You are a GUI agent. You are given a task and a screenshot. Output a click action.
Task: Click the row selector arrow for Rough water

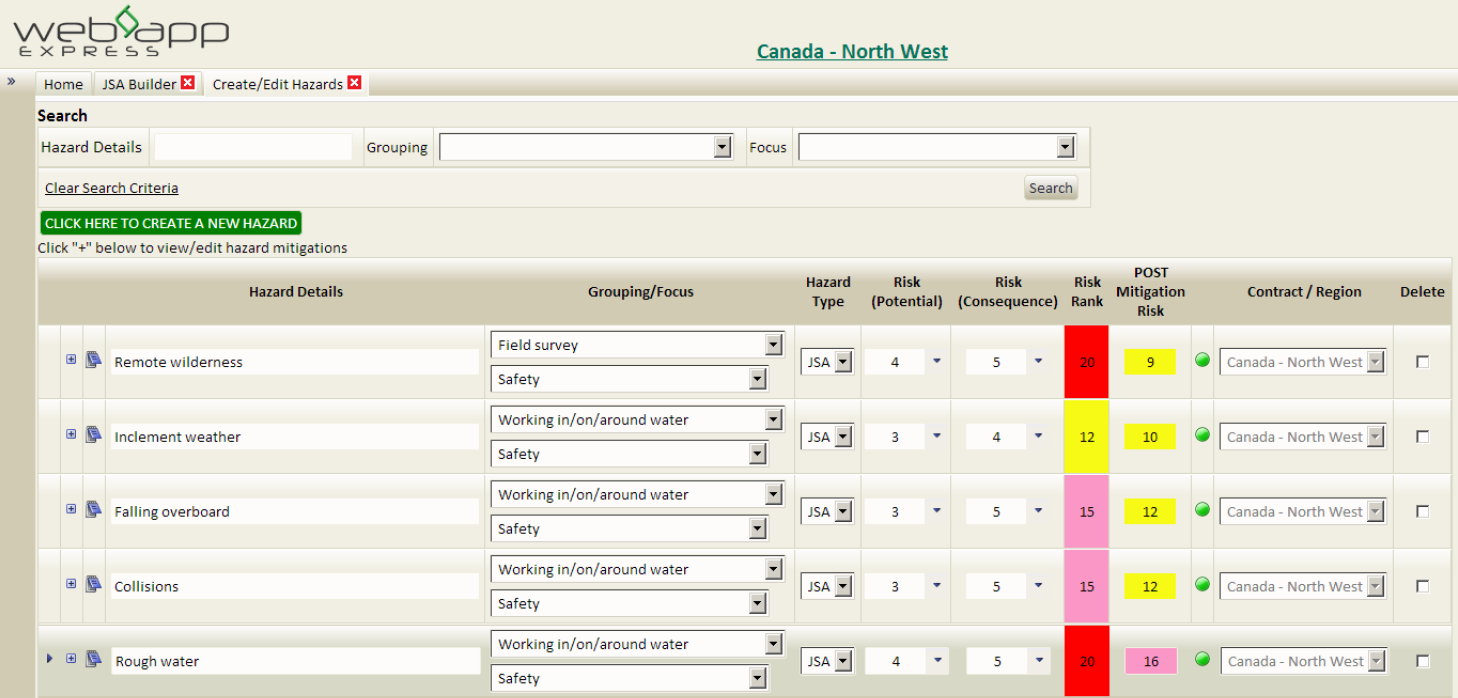click(50, 658)
